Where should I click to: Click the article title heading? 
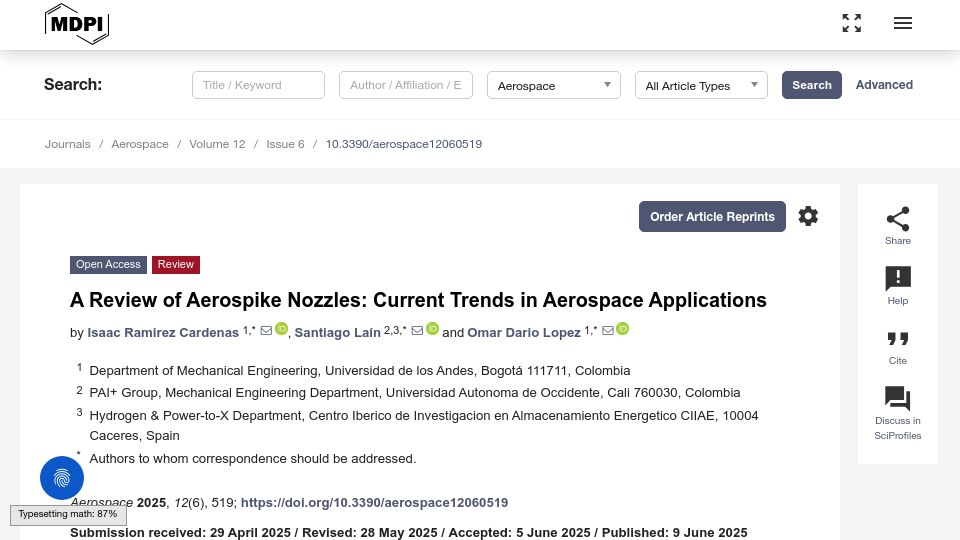pyautogui.click(x=418, y=300)
